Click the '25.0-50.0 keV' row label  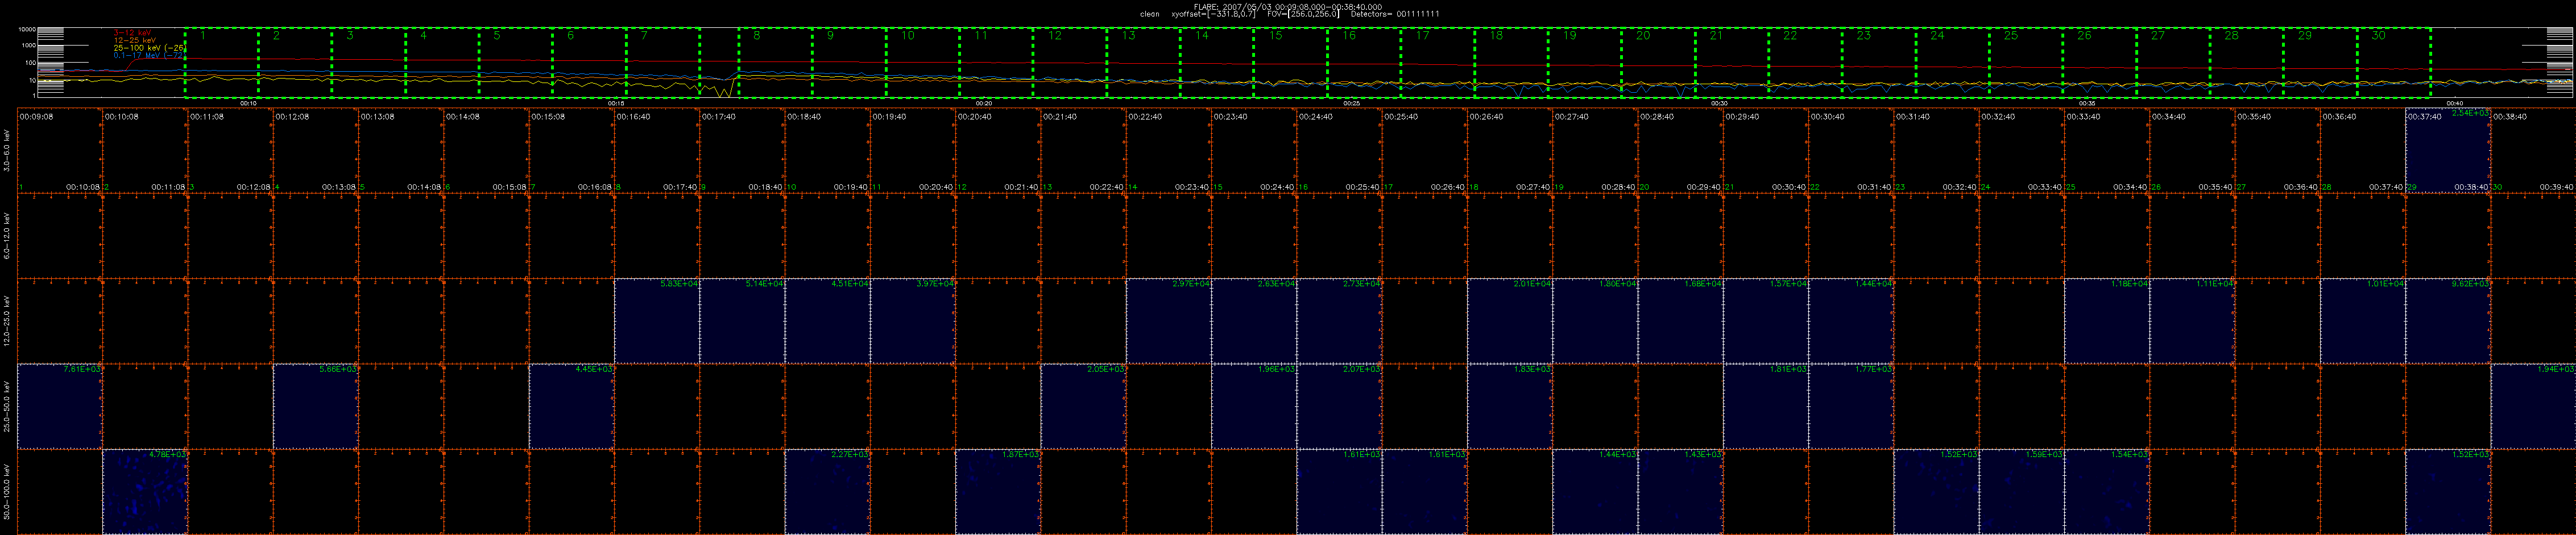[x=8, y=406]
